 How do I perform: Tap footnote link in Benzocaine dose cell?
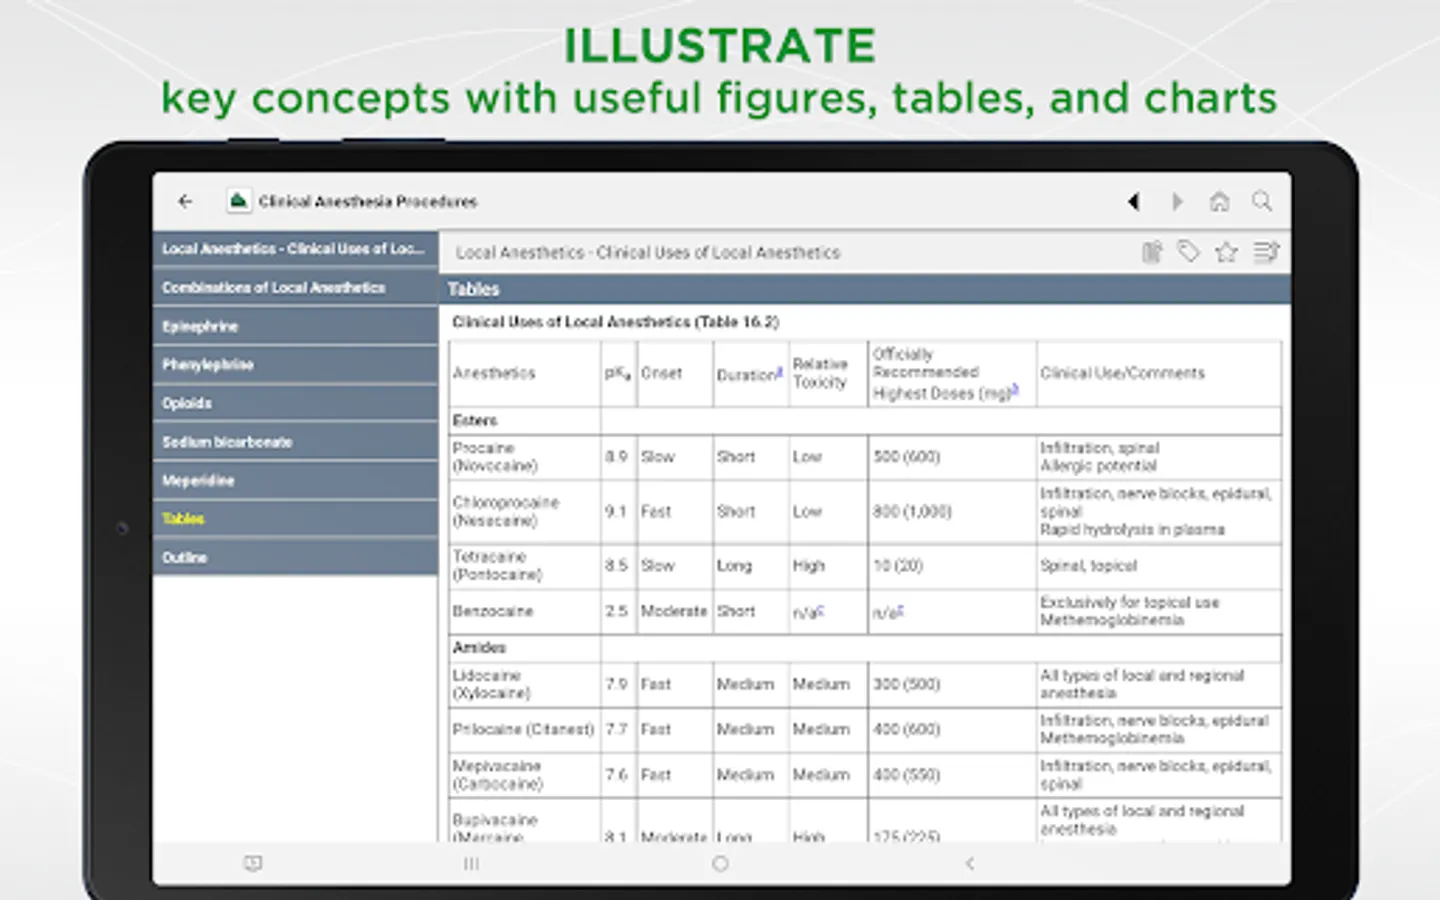coord(900,610)
